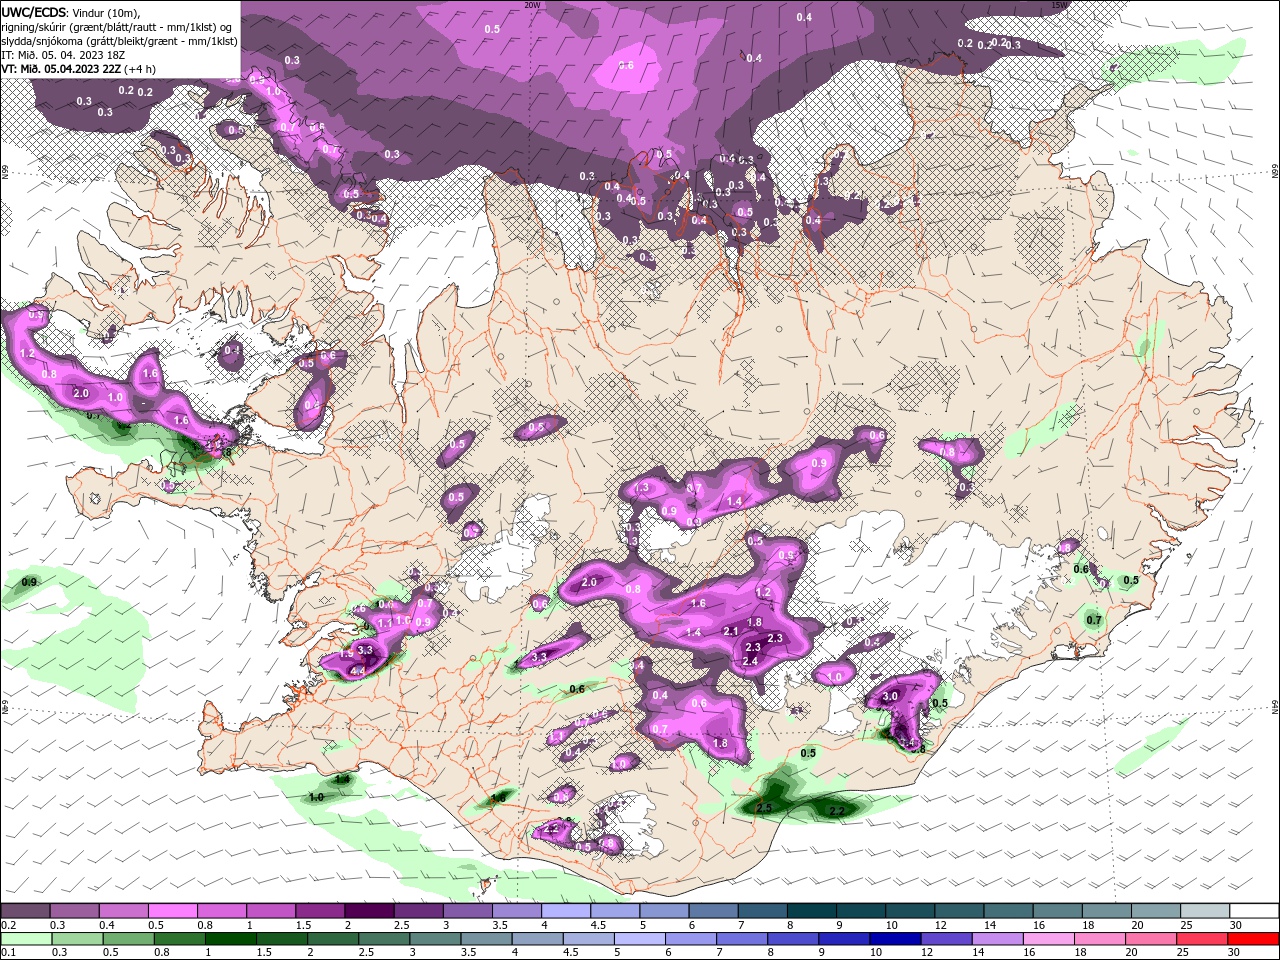Click the '20W' longitude label
The image size is (1280, 960).
532,5
